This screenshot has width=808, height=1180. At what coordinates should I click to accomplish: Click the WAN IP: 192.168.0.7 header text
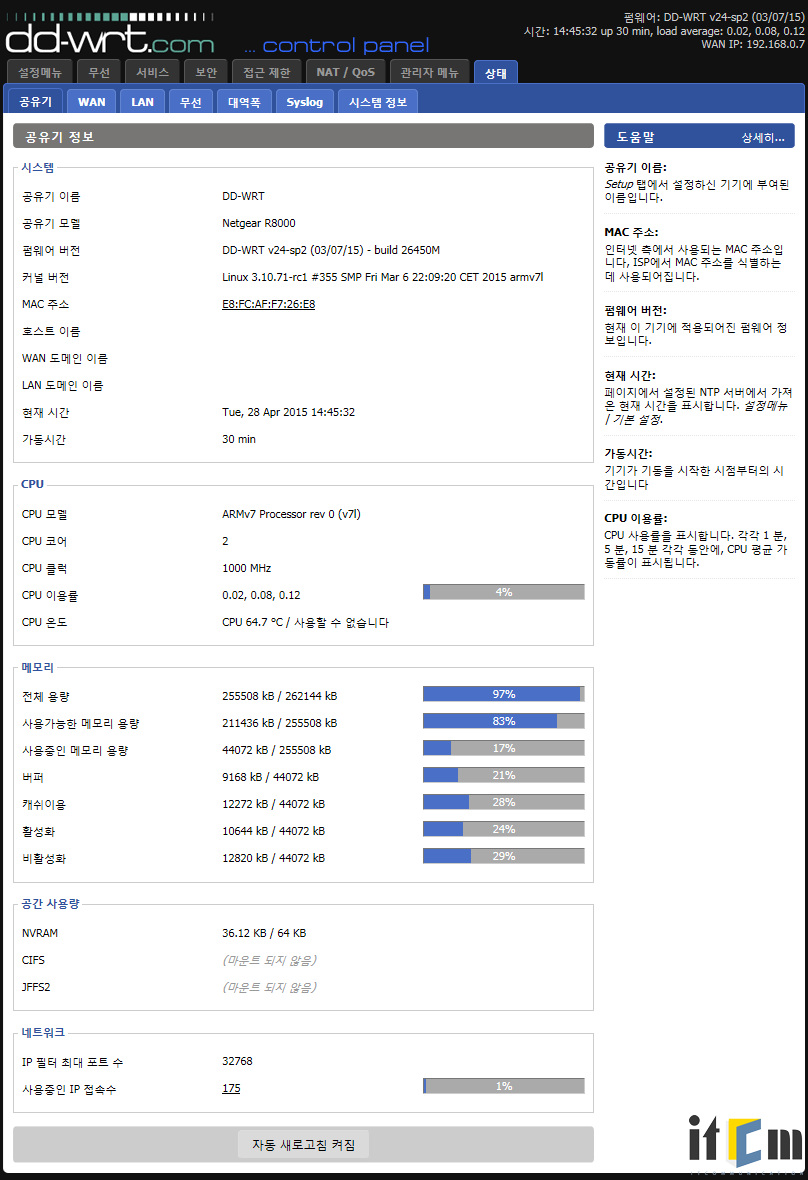click(x=752, y=44)
